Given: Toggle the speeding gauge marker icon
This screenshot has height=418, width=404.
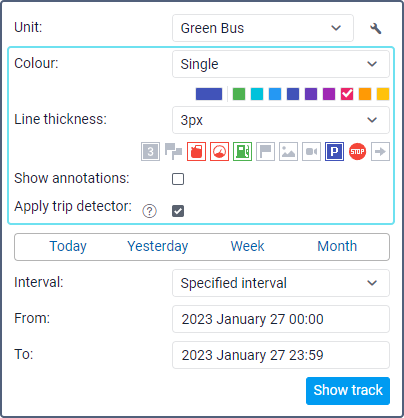Looking at the screenshot, I should pyautogui.click(x=219, y=152).
